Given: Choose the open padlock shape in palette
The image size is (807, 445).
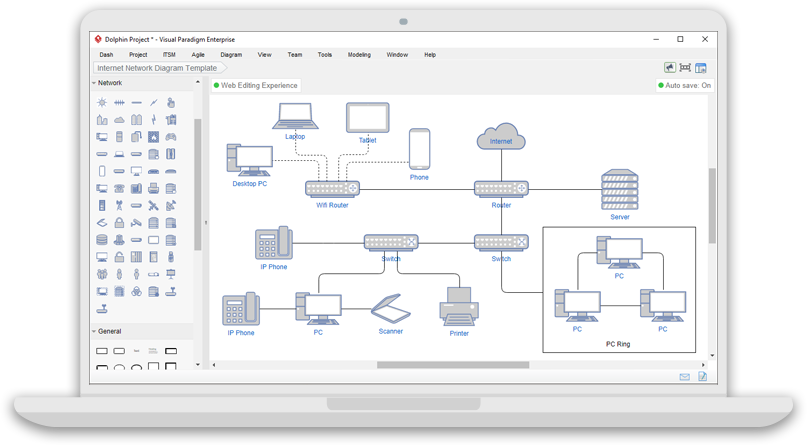Looking at the screenshot, I should point(119,257).
